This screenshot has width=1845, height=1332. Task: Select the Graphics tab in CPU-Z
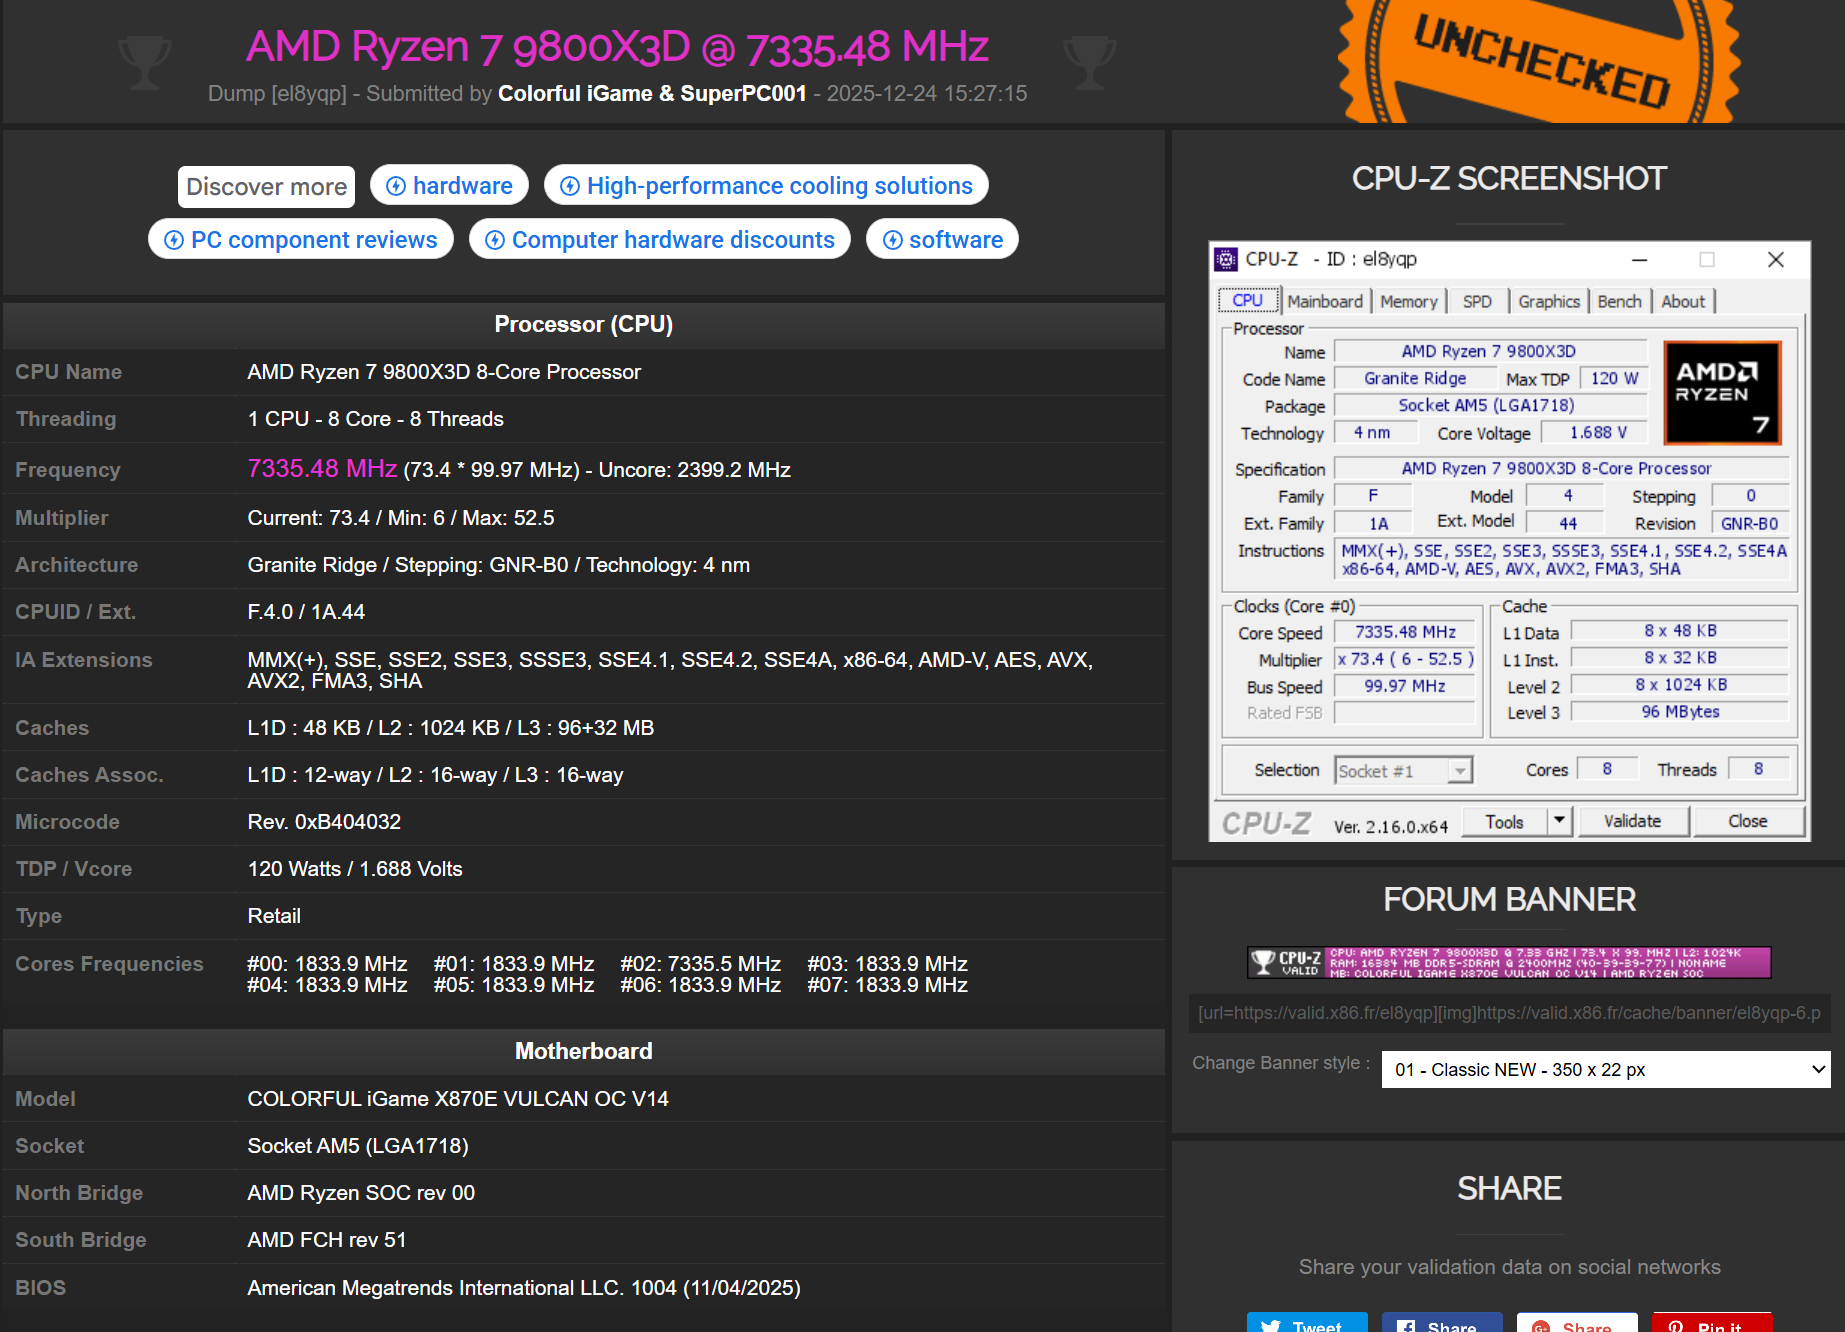1548,301
